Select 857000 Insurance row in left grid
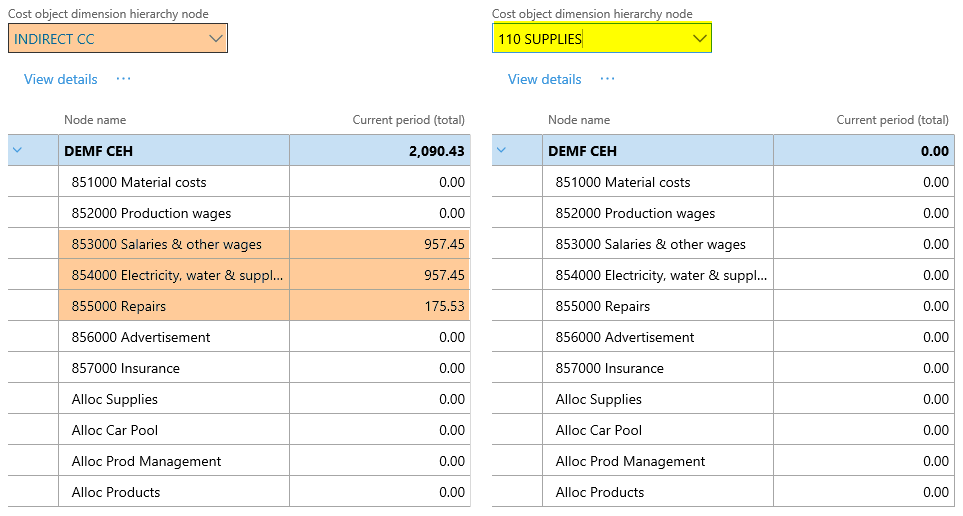Viewport: 963px width, 516px height. pos(126,368)
